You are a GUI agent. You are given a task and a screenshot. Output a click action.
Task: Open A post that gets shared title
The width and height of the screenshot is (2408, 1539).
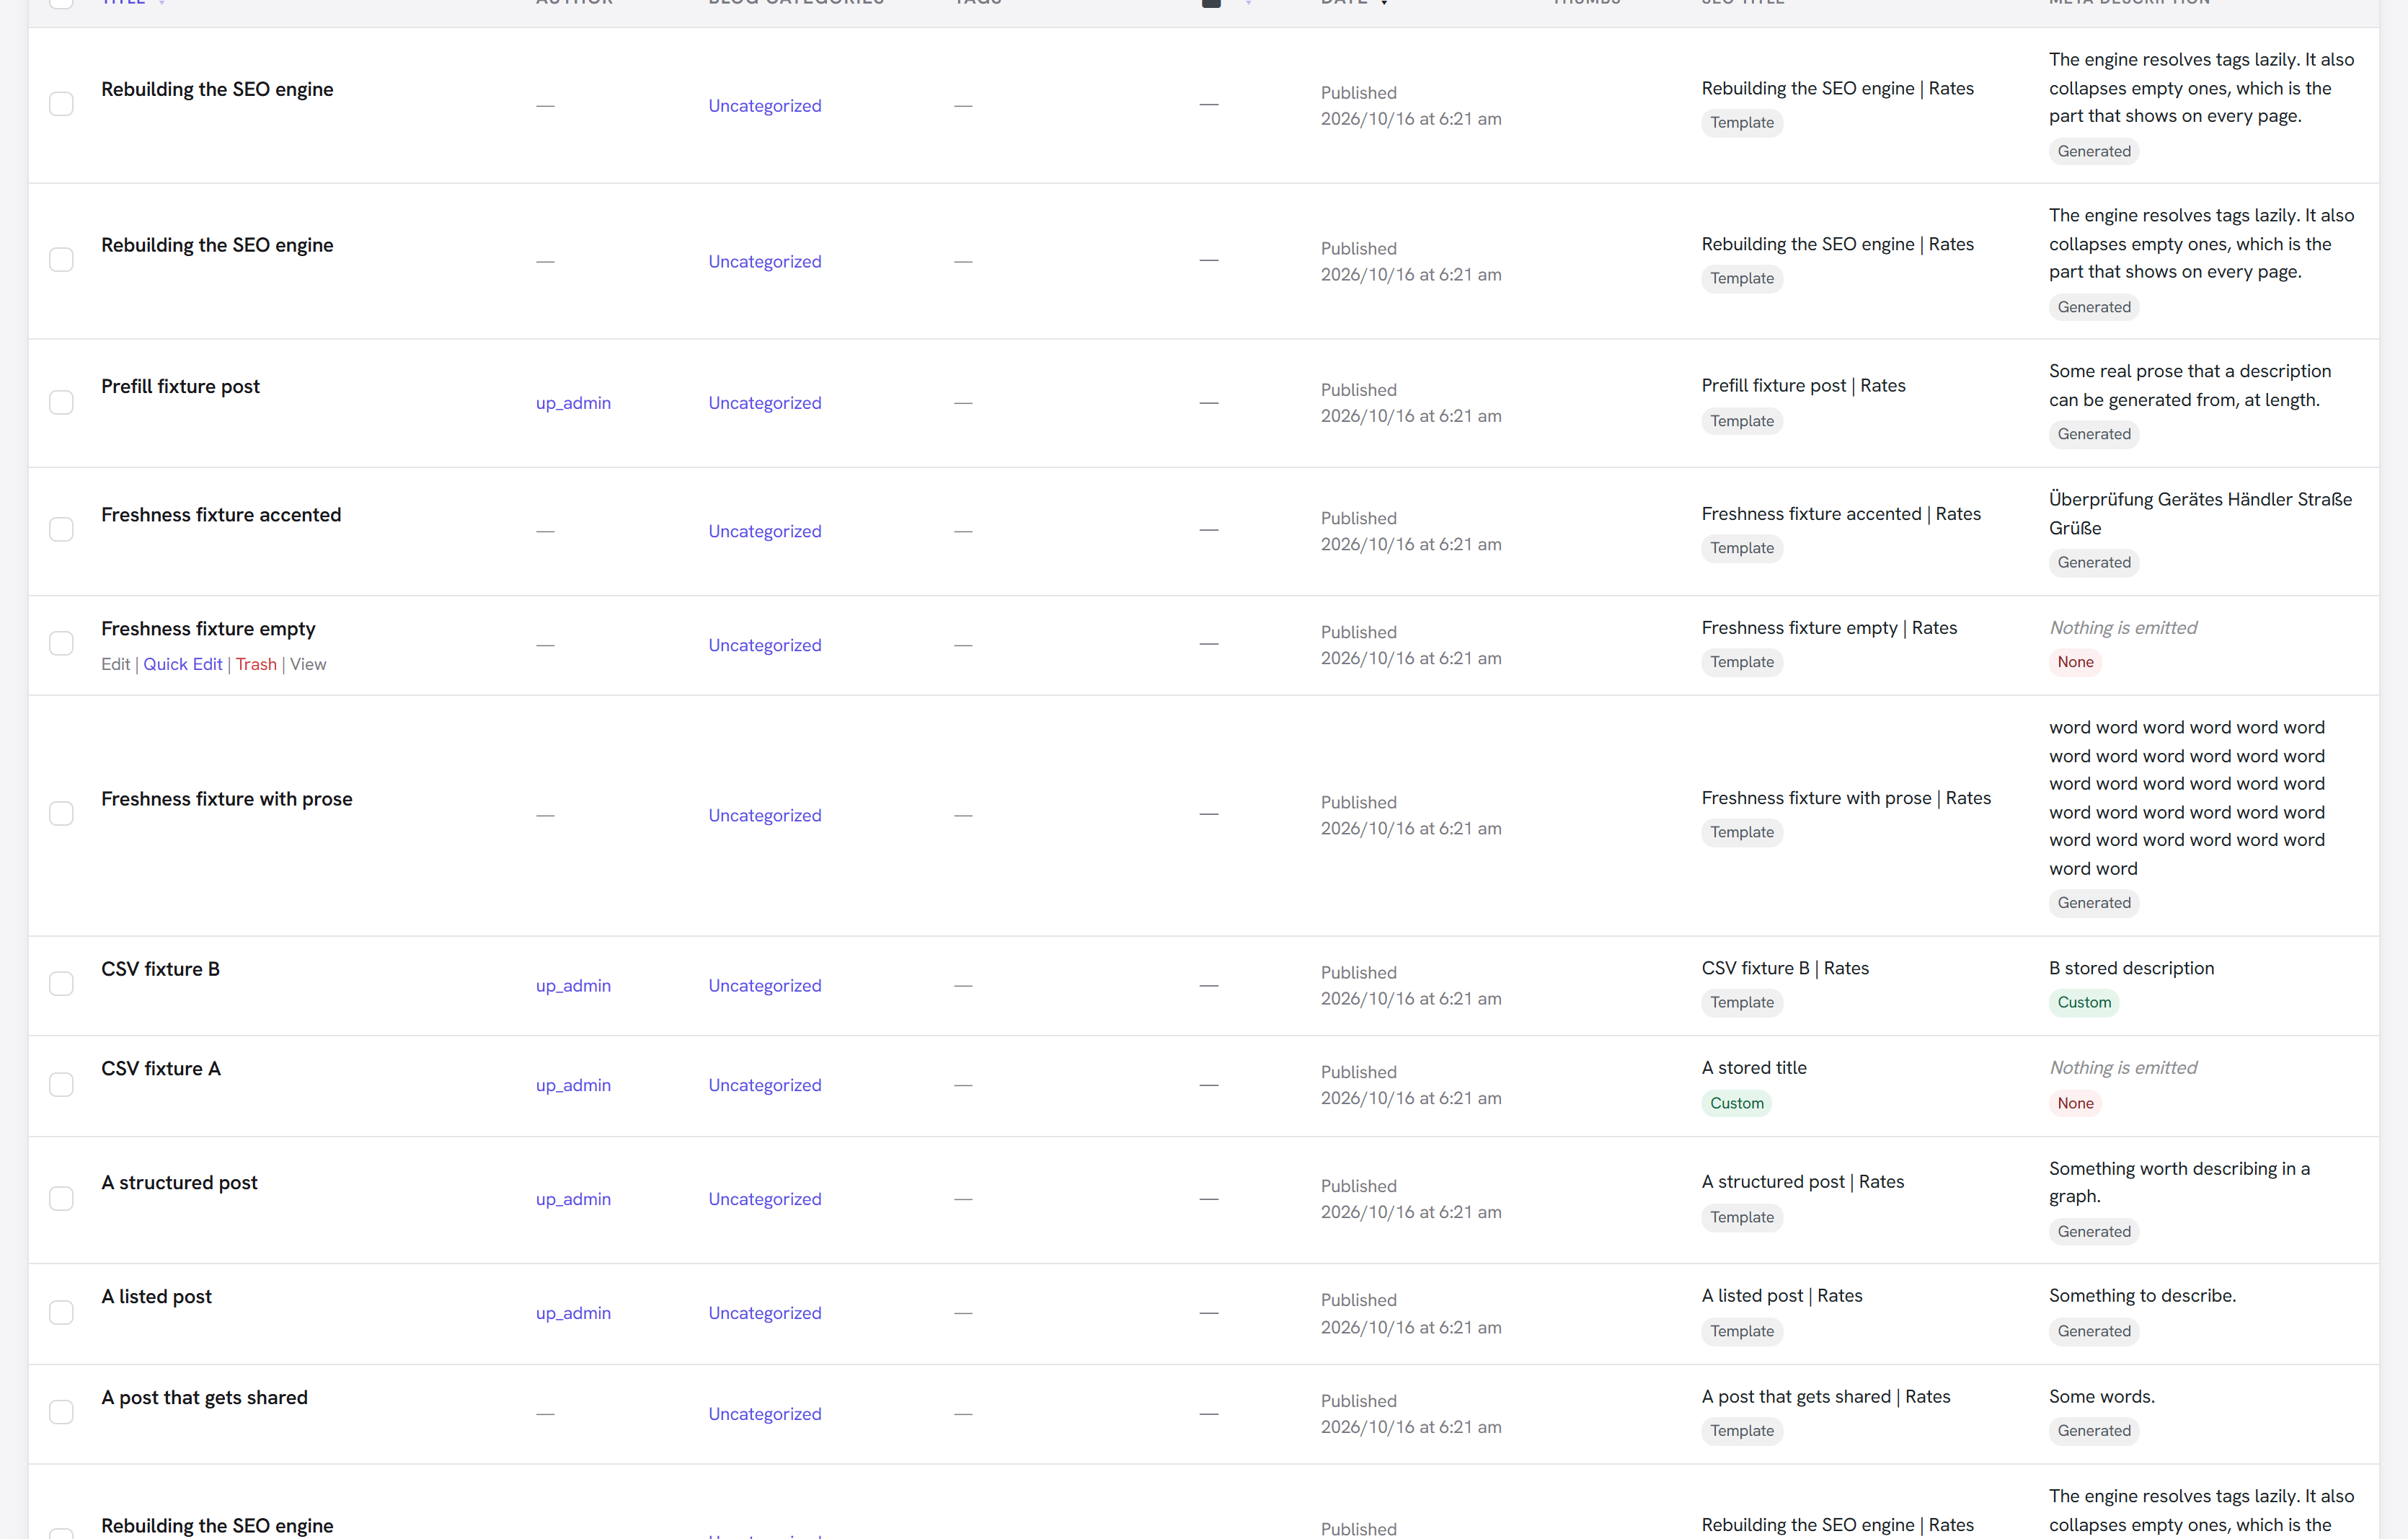(204, 1398)
